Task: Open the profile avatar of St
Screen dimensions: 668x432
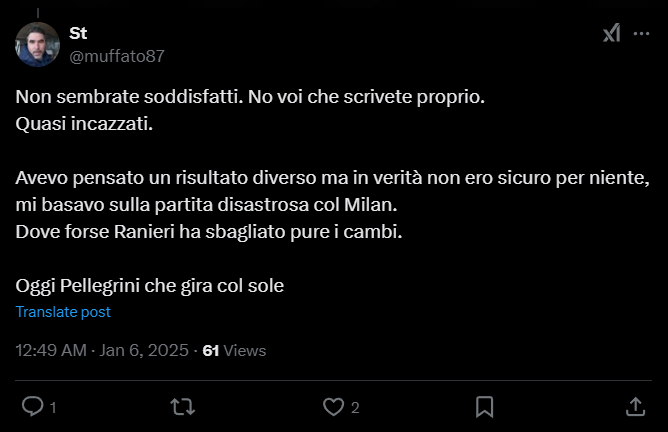Action: 37,44
